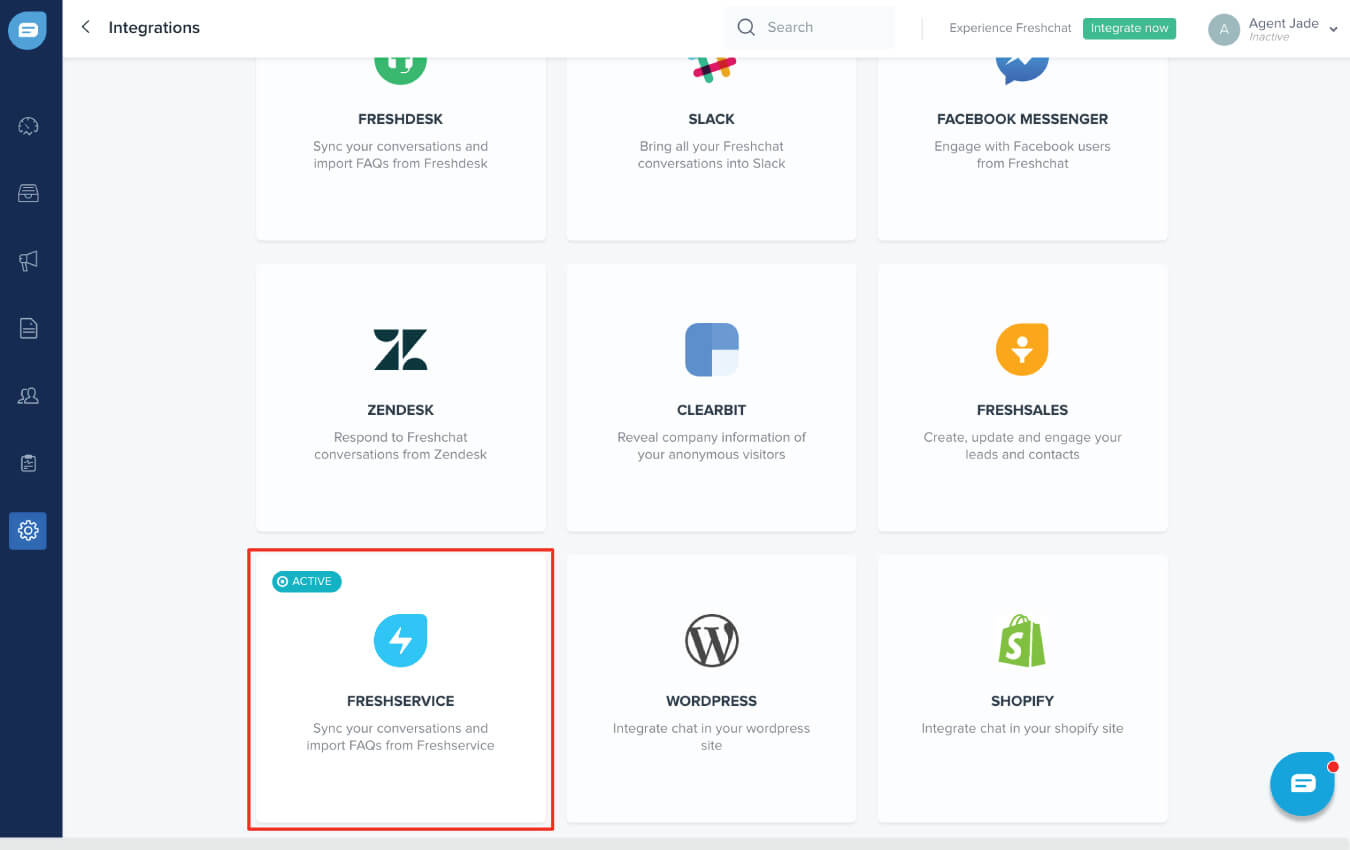Click the Clearbit logo
This screenshot has width=1350, height=850.
click(712, 350)
